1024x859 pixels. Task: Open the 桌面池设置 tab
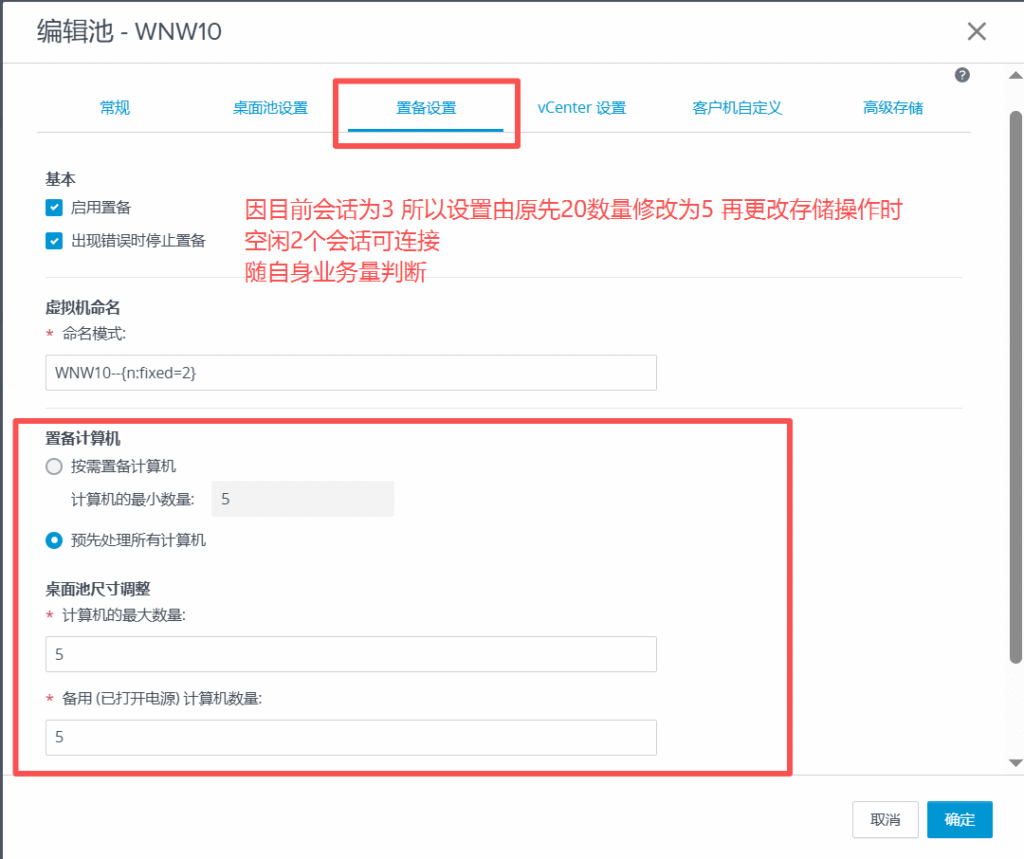270,108
